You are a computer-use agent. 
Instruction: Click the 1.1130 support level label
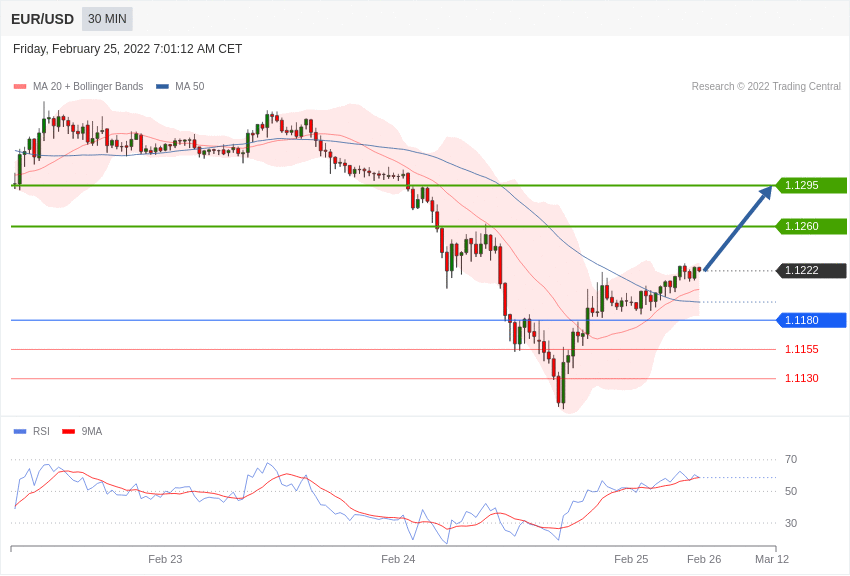(802, 378)
